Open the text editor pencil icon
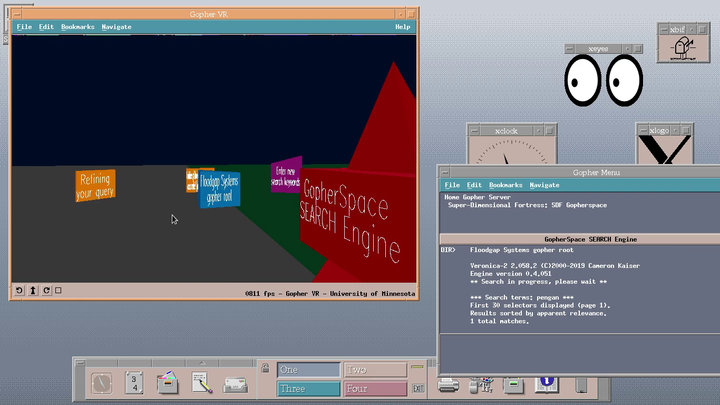The image size is (720, 405). point(201,382)
